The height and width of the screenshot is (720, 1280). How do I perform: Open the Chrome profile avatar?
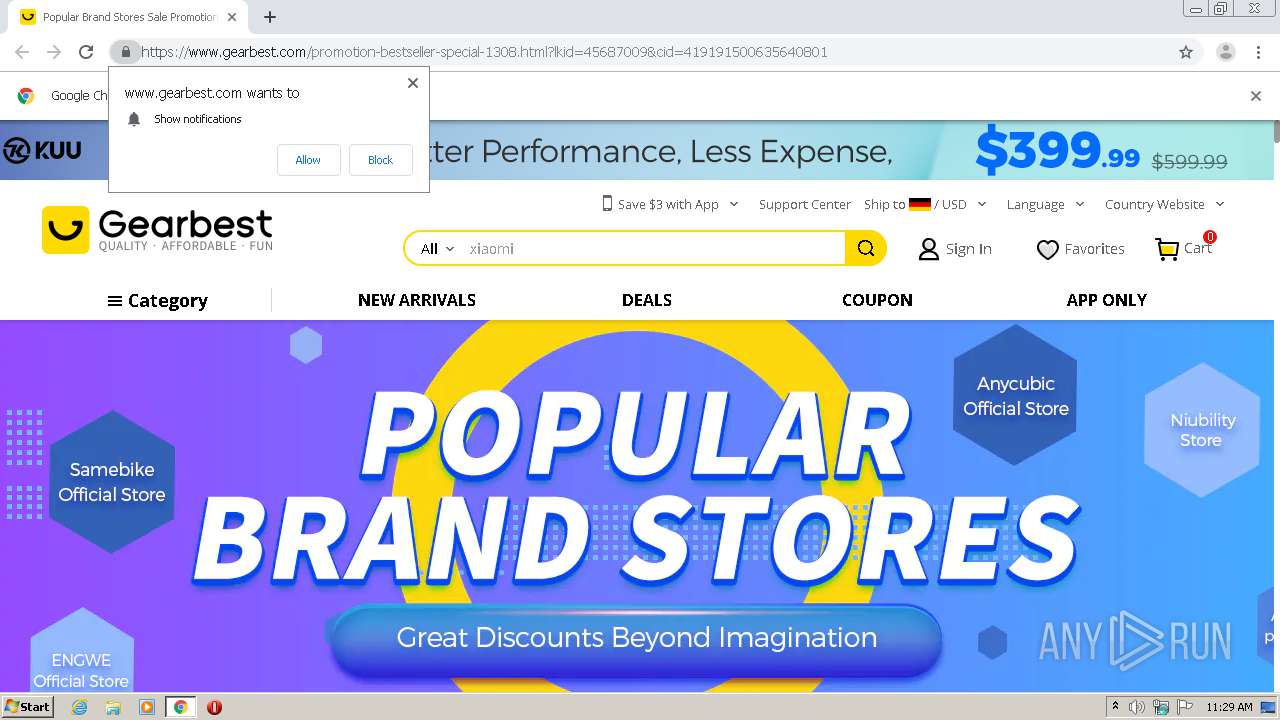click(x=1225, y=52)
